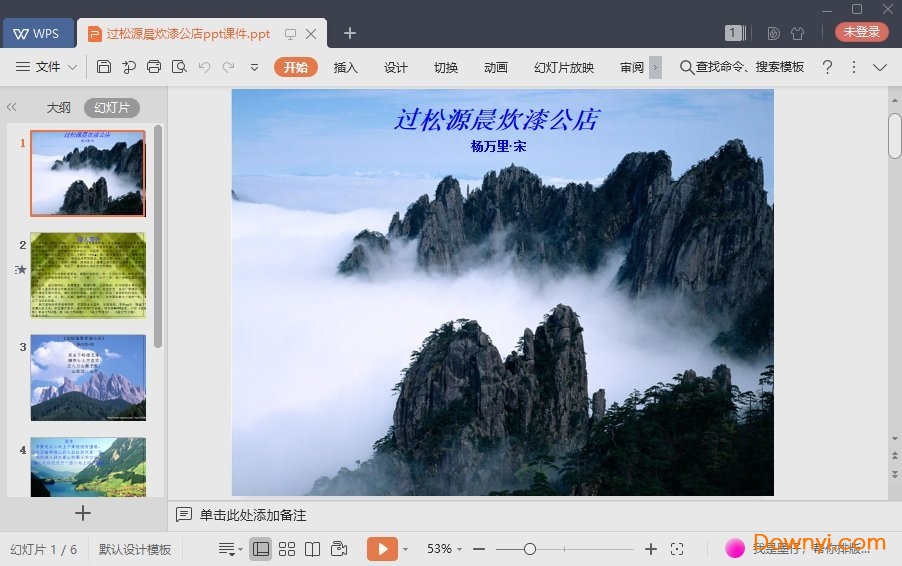Image resolution: width=902 pixels, height=566 pixels.
Task: Open the 53% zoom level dropdown
Action: 445,549
